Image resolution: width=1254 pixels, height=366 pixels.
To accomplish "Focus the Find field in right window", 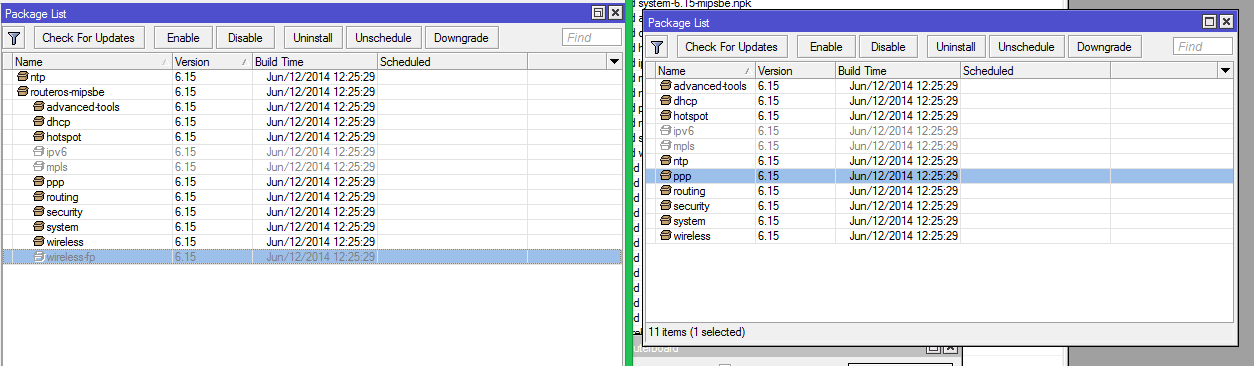I will point(1203,47).
